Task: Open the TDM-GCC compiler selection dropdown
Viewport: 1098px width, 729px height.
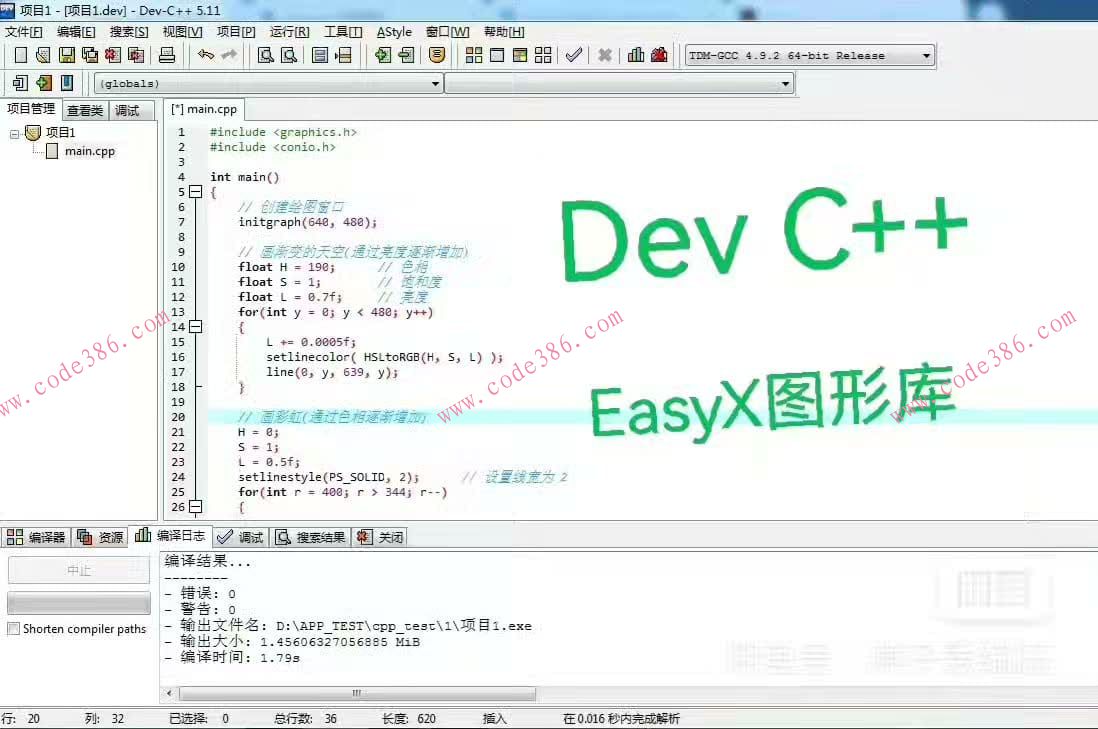Action: (926, 55)
